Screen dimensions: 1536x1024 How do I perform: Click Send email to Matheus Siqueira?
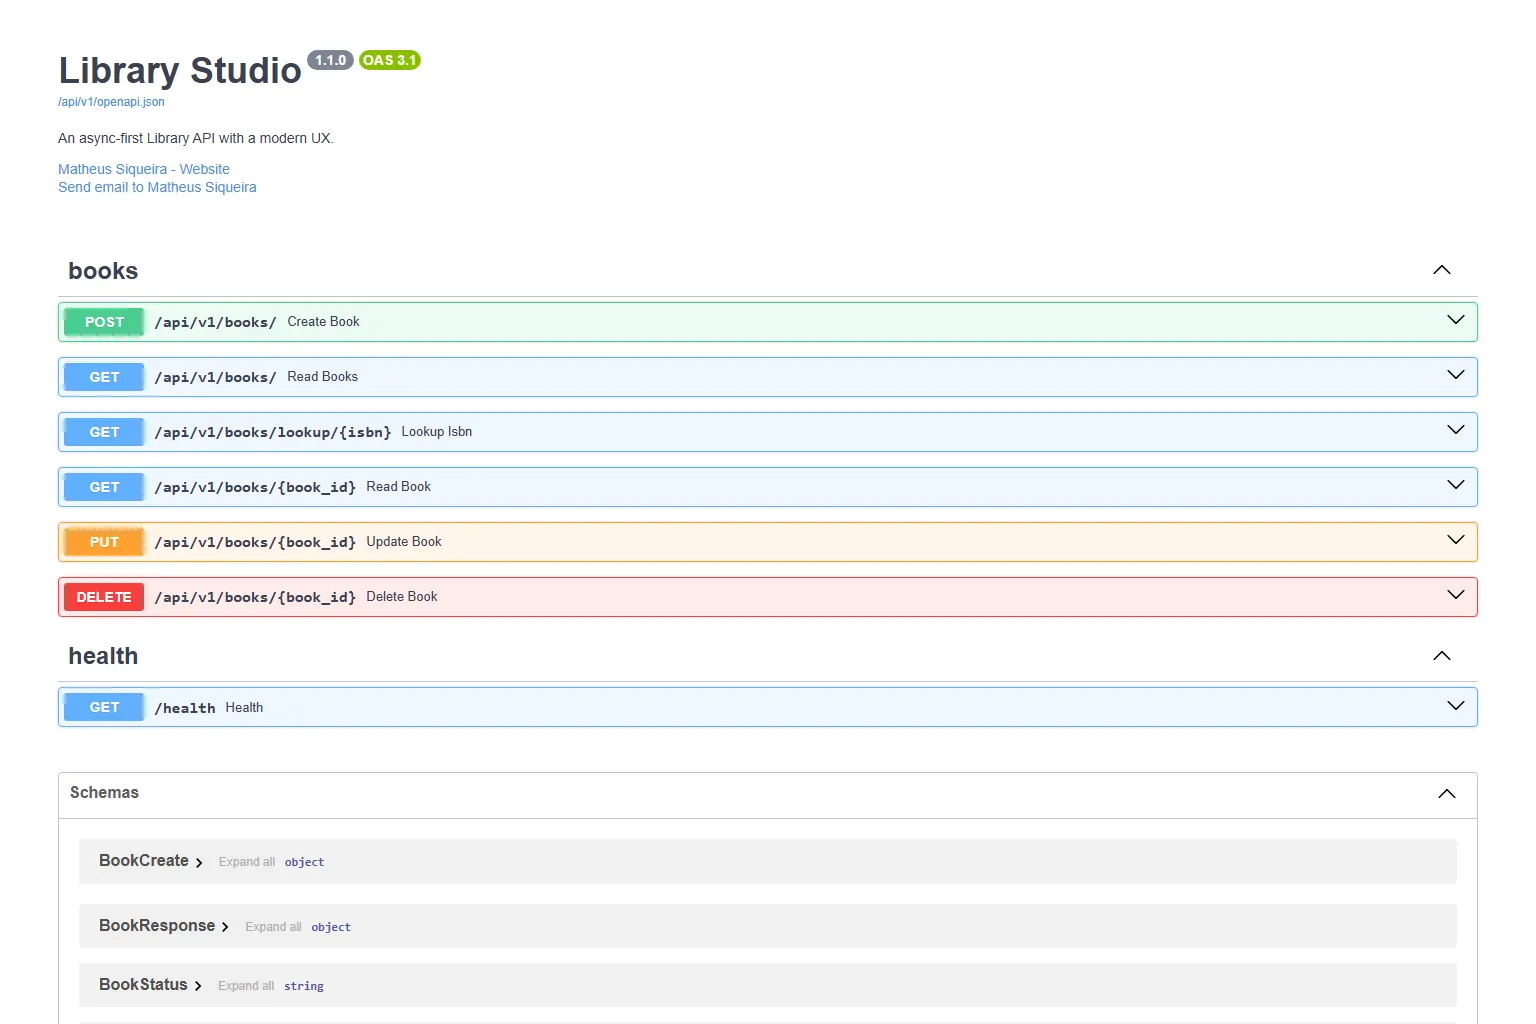click(x=157, y=187)
